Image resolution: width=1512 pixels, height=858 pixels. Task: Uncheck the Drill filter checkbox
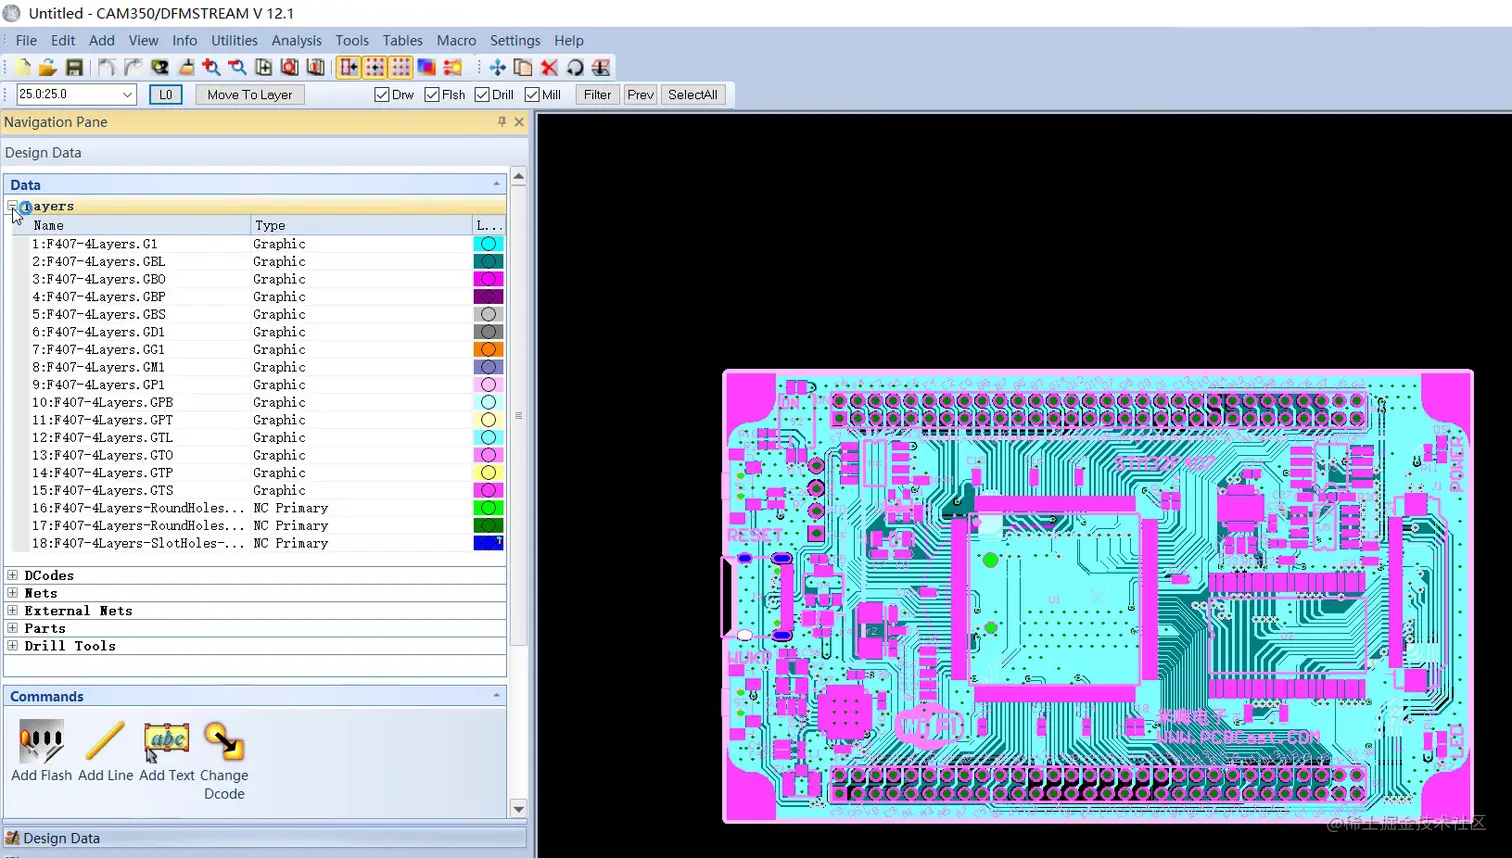[482, 95]
